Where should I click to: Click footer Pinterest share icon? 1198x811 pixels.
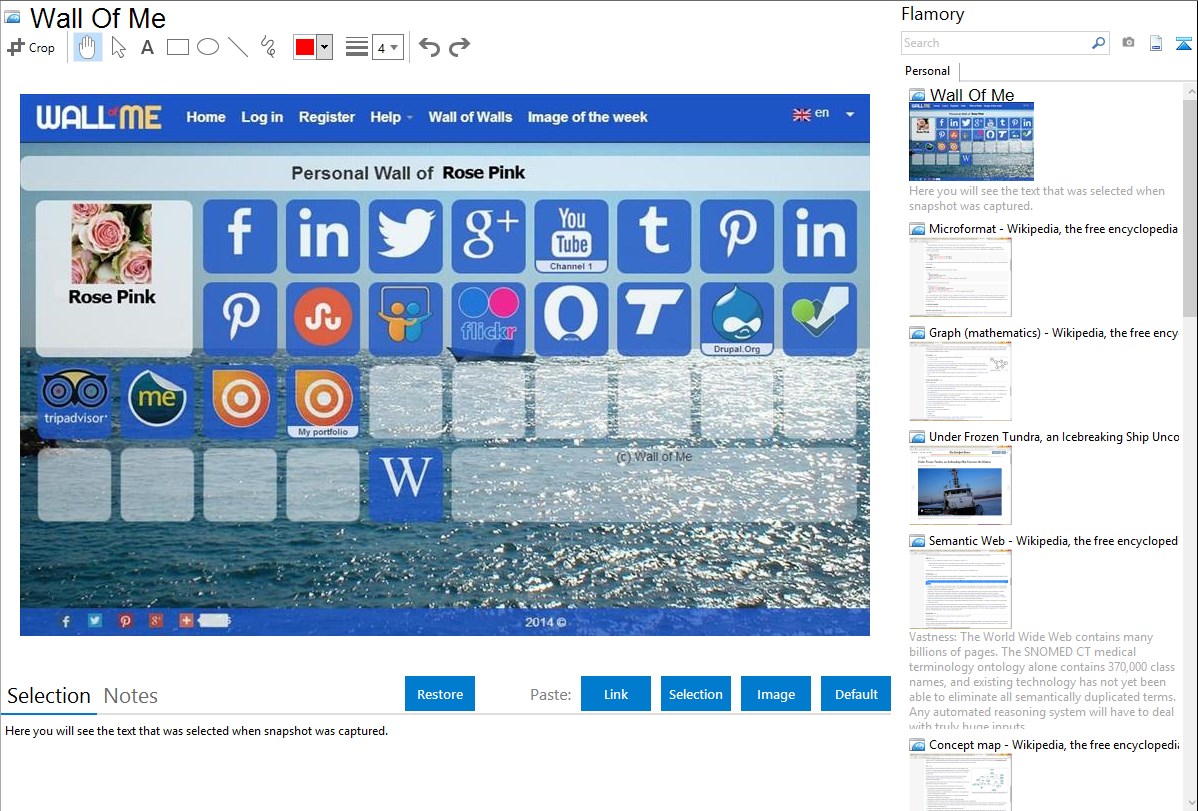(125, 621)
